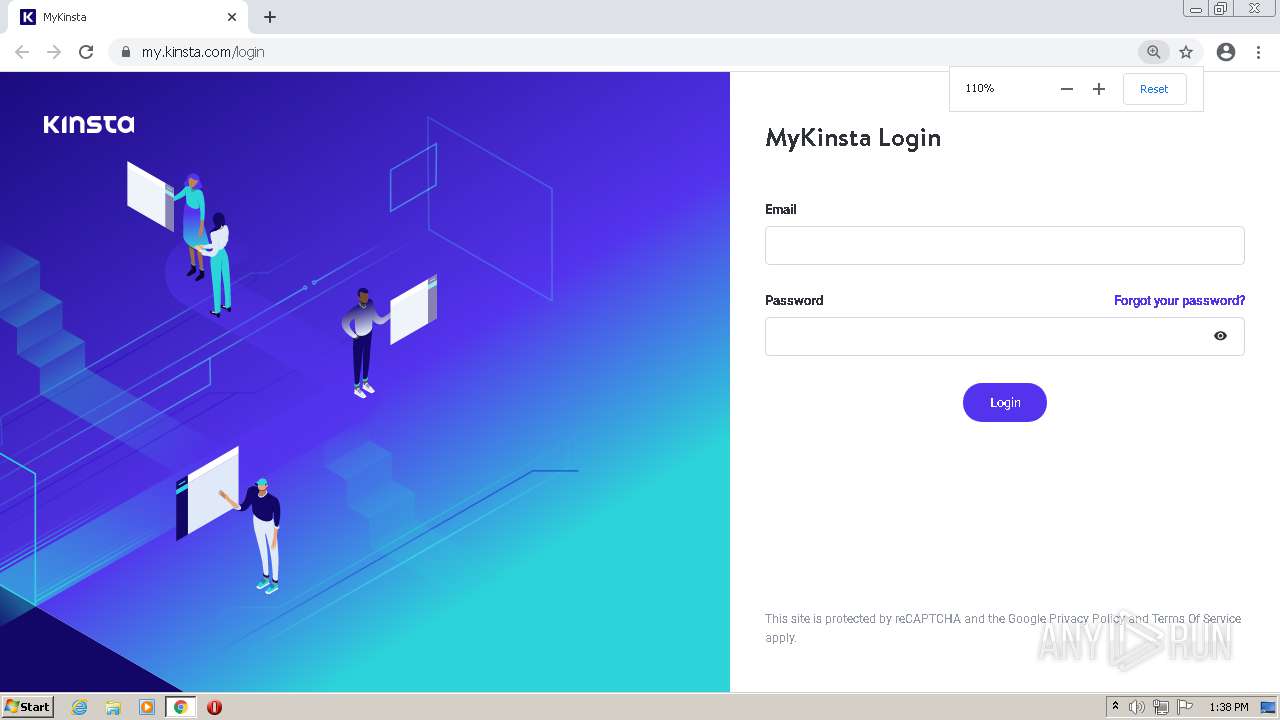
Task: Decrease zoom with minus button
Action: click(1067, 89)
